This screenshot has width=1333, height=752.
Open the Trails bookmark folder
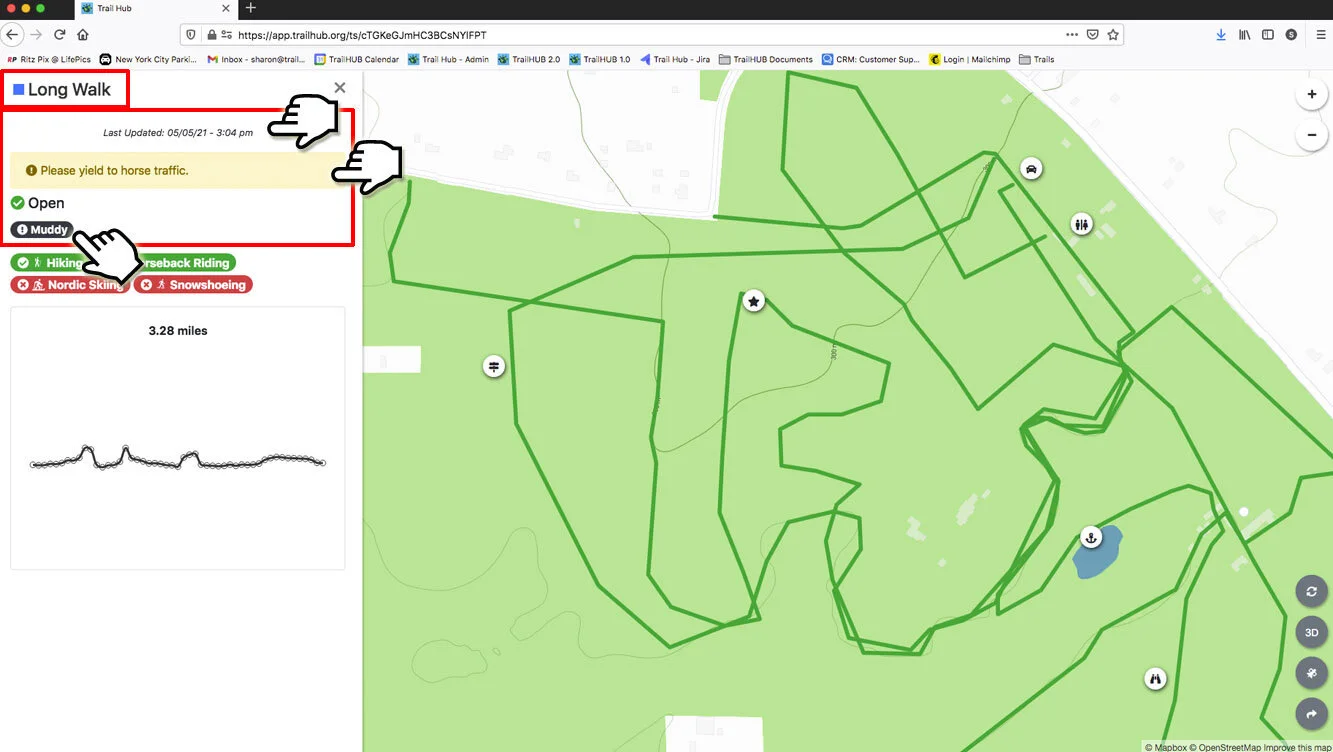click(x=1037, y=59)
